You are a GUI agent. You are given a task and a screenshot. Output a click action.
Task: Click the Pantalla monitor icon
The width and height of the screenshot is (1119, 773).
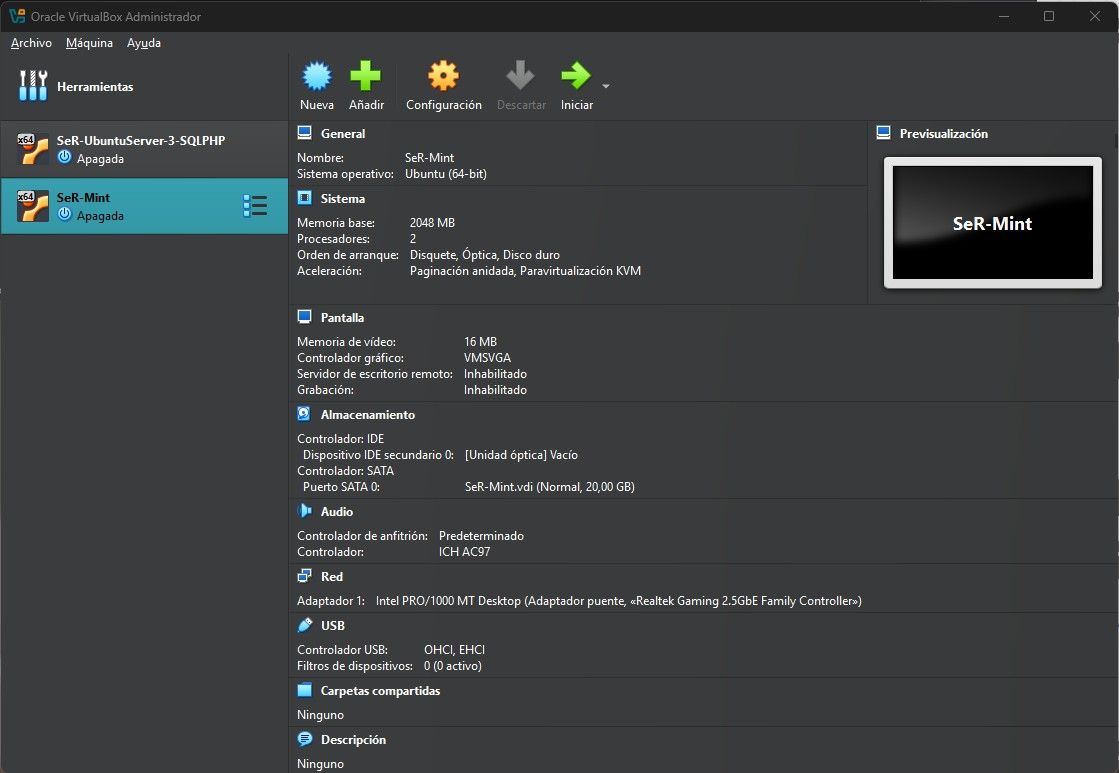point(305,316)
